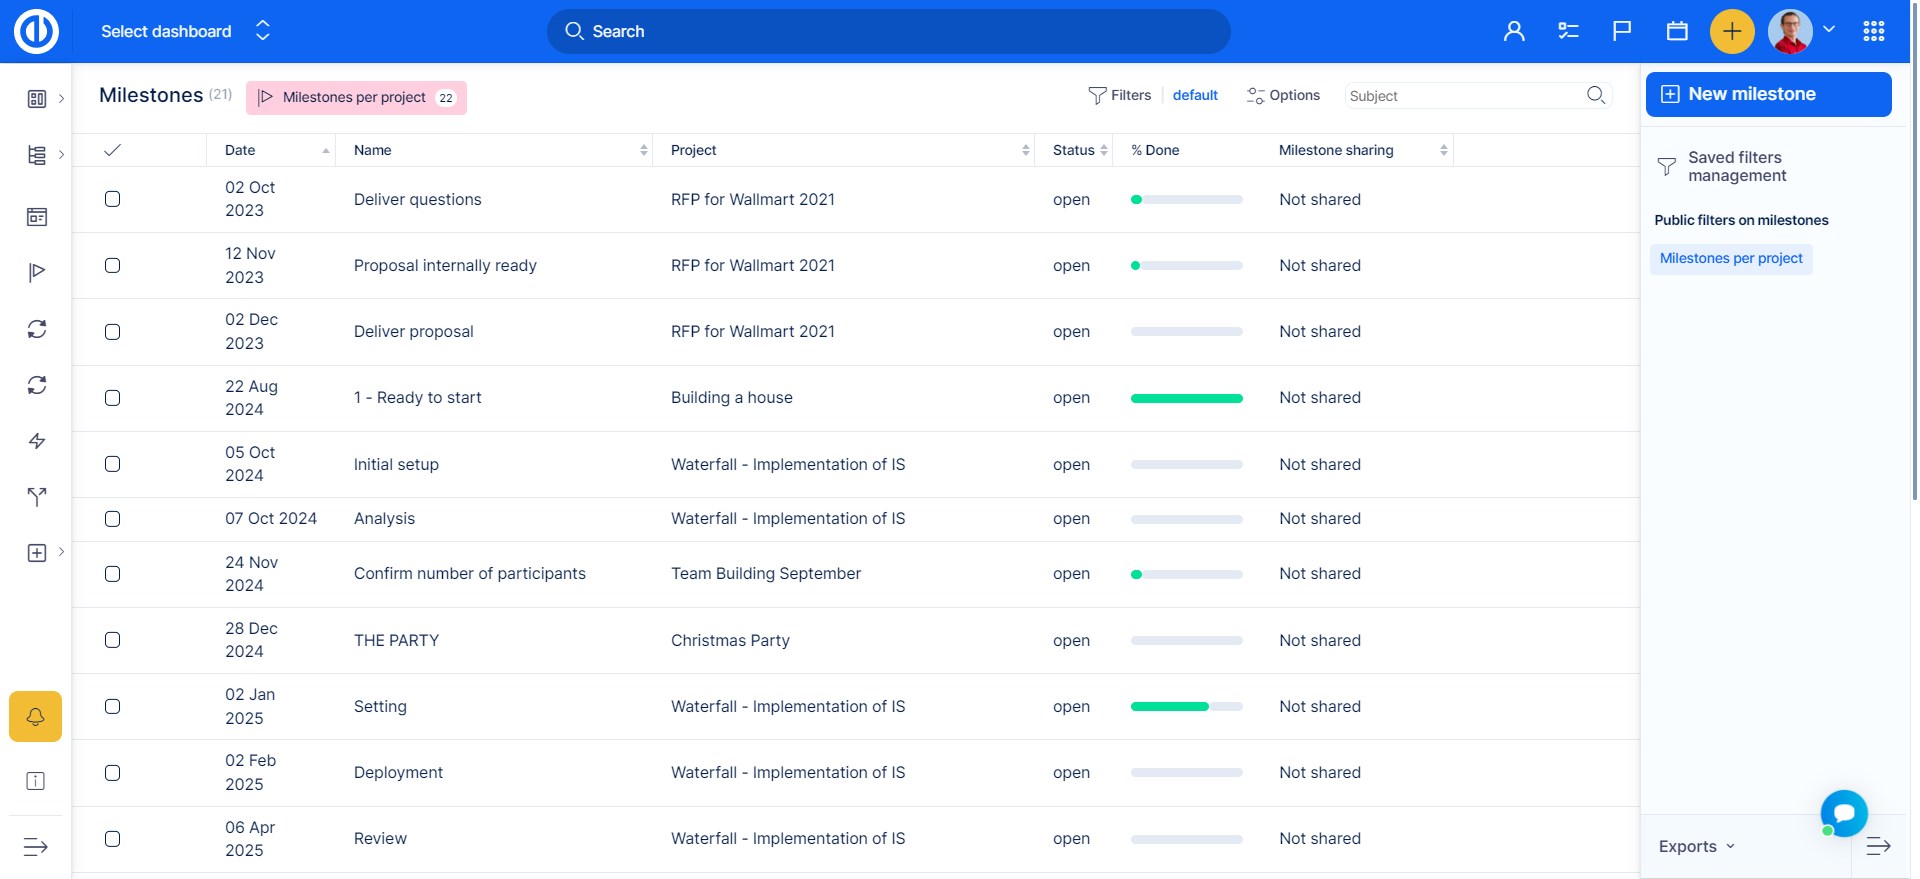Open Saved filters management link

click(1736, 166)
